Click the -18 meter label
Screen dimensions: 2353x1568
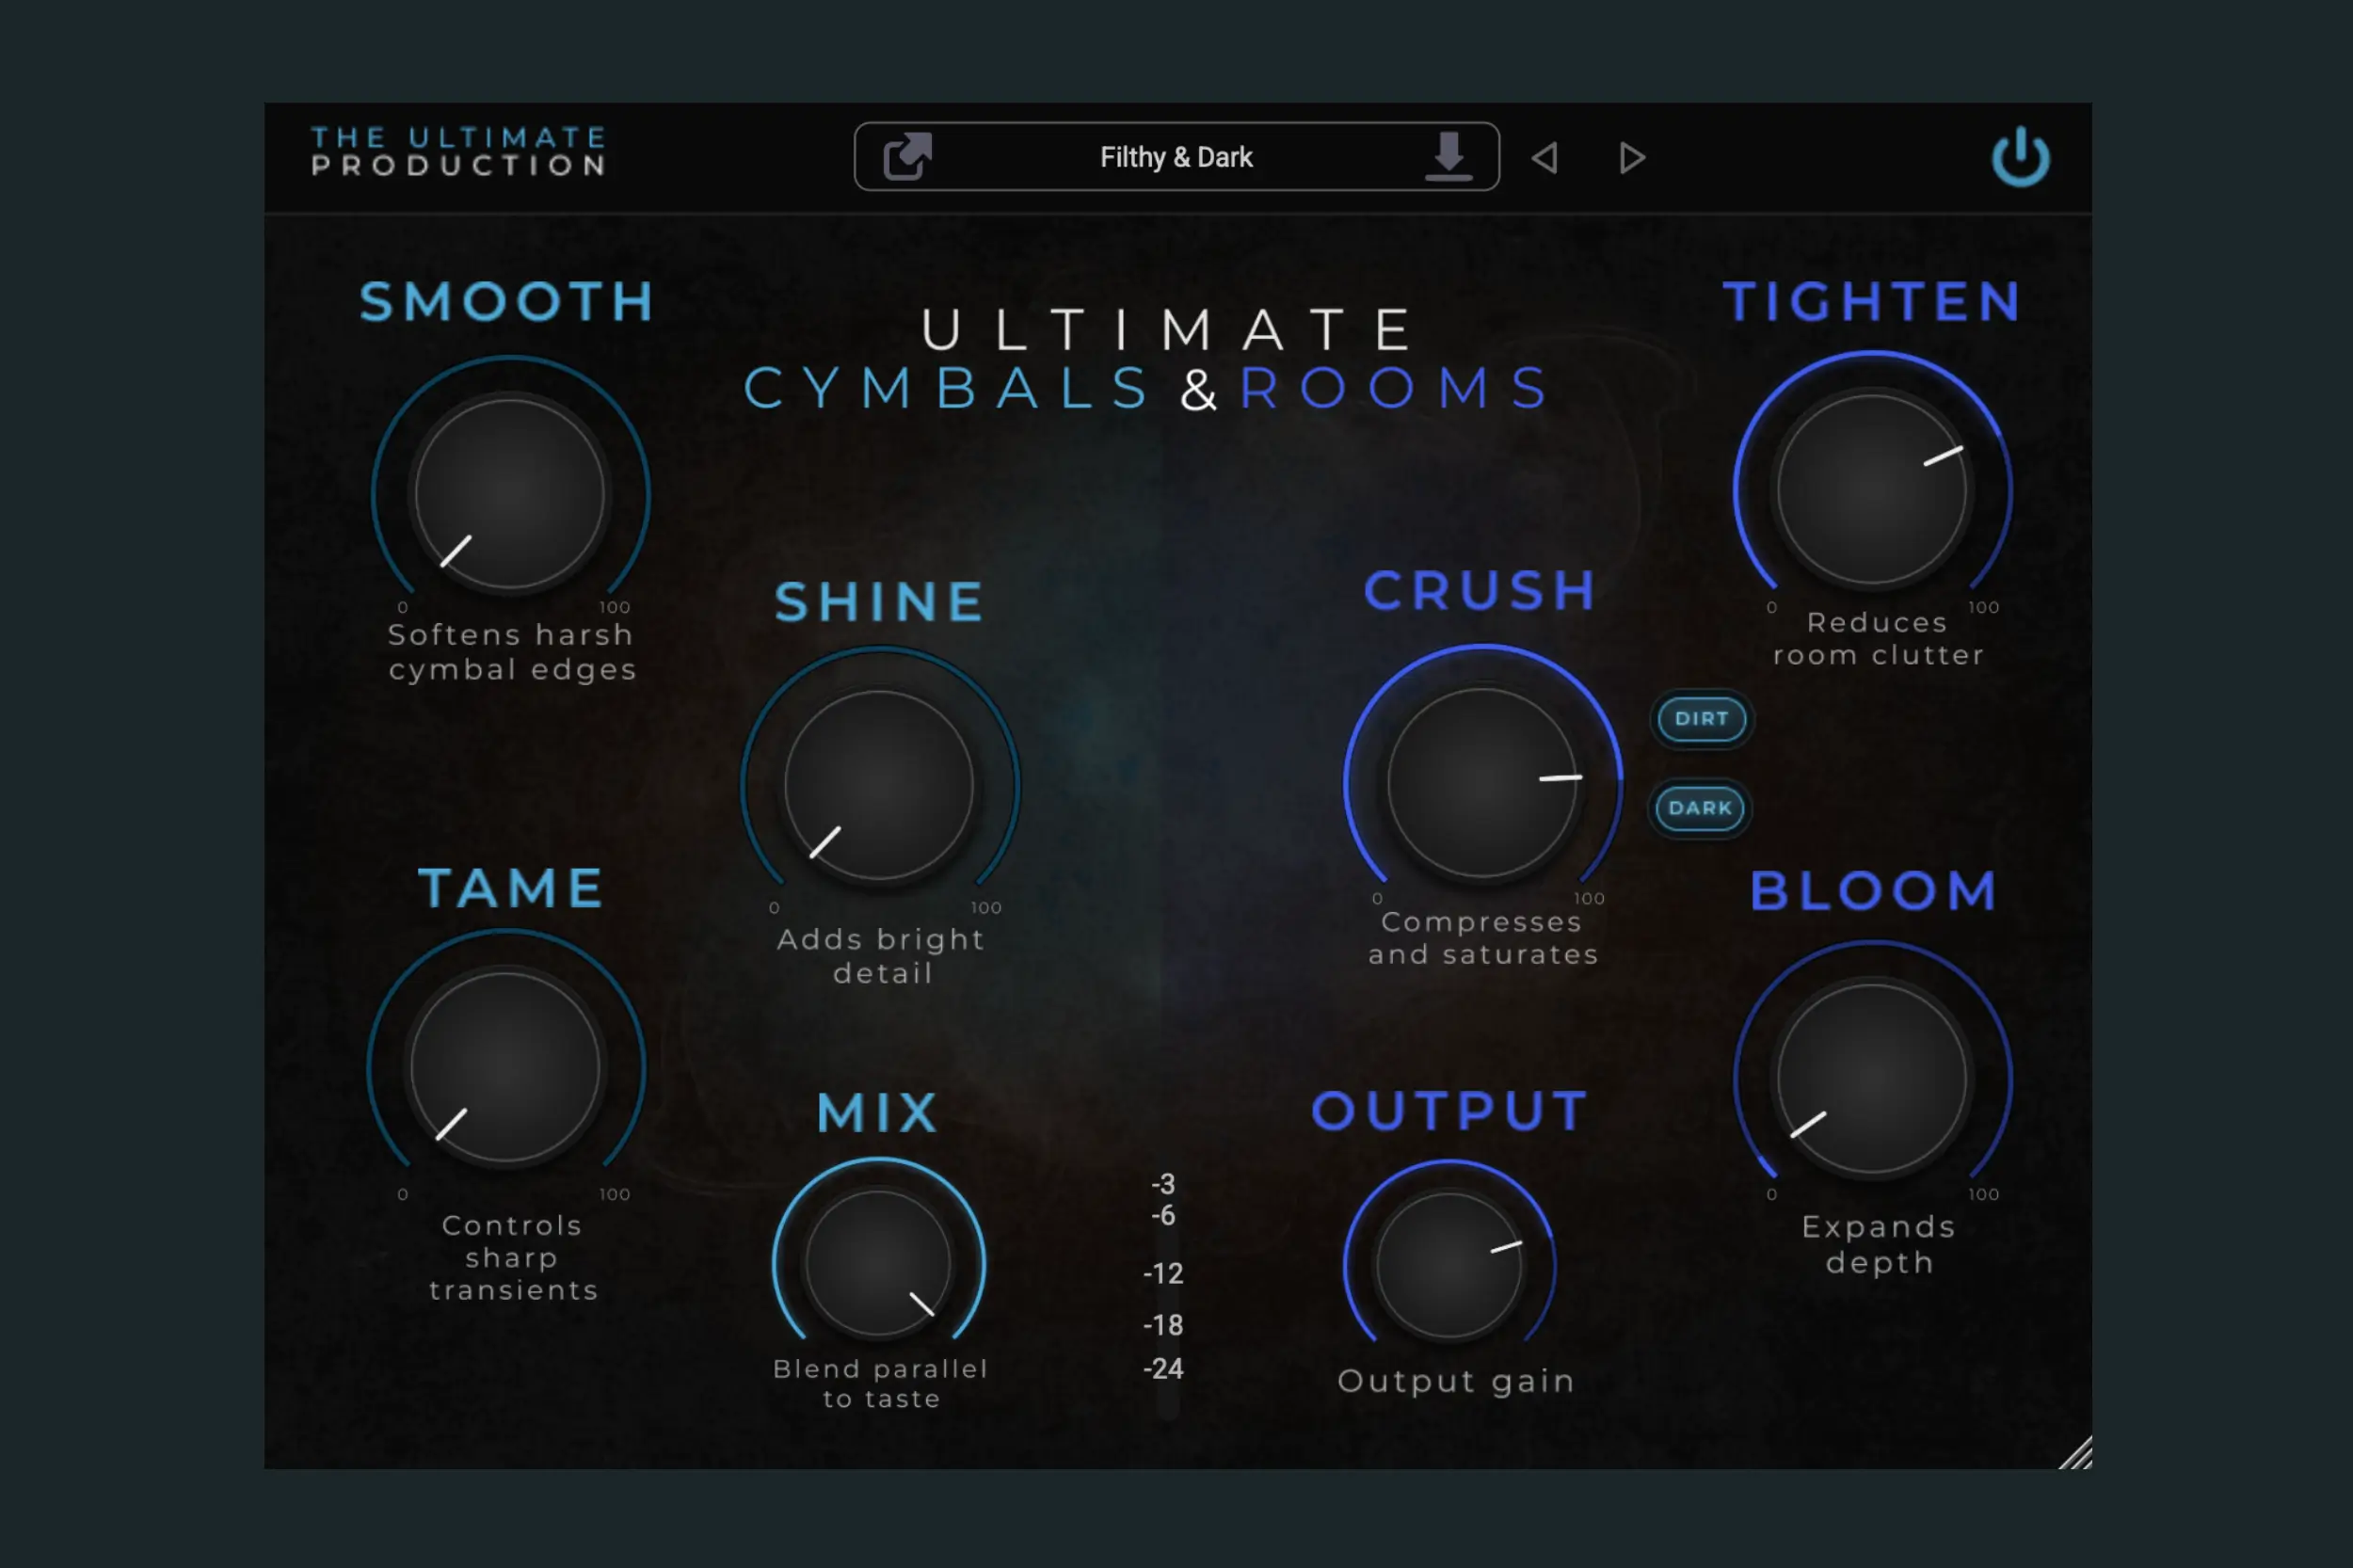[1163, 1325]
